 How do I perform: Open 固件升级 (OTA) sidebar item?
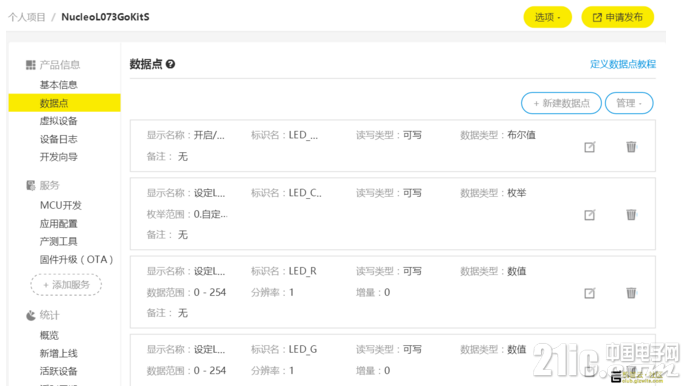point(76,259)
